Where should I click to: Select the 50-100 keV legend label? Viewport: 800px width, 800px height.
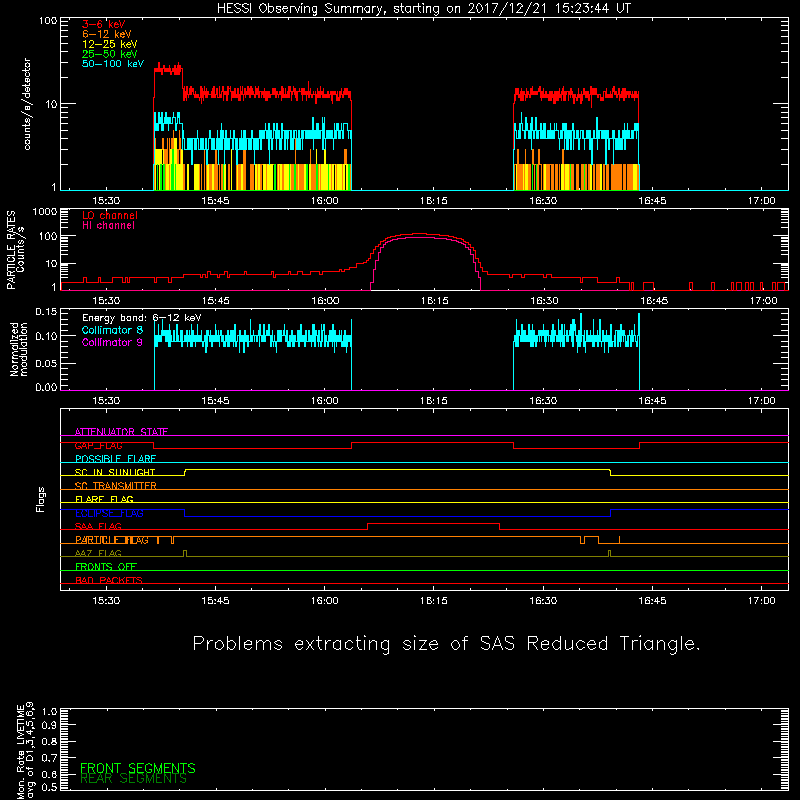point(113,64)
